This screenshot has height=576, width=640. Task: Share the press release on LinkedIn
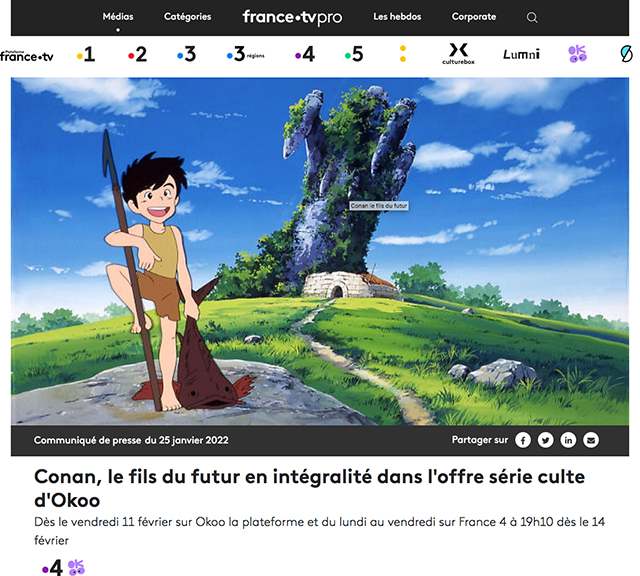click(x=568, y=440)
